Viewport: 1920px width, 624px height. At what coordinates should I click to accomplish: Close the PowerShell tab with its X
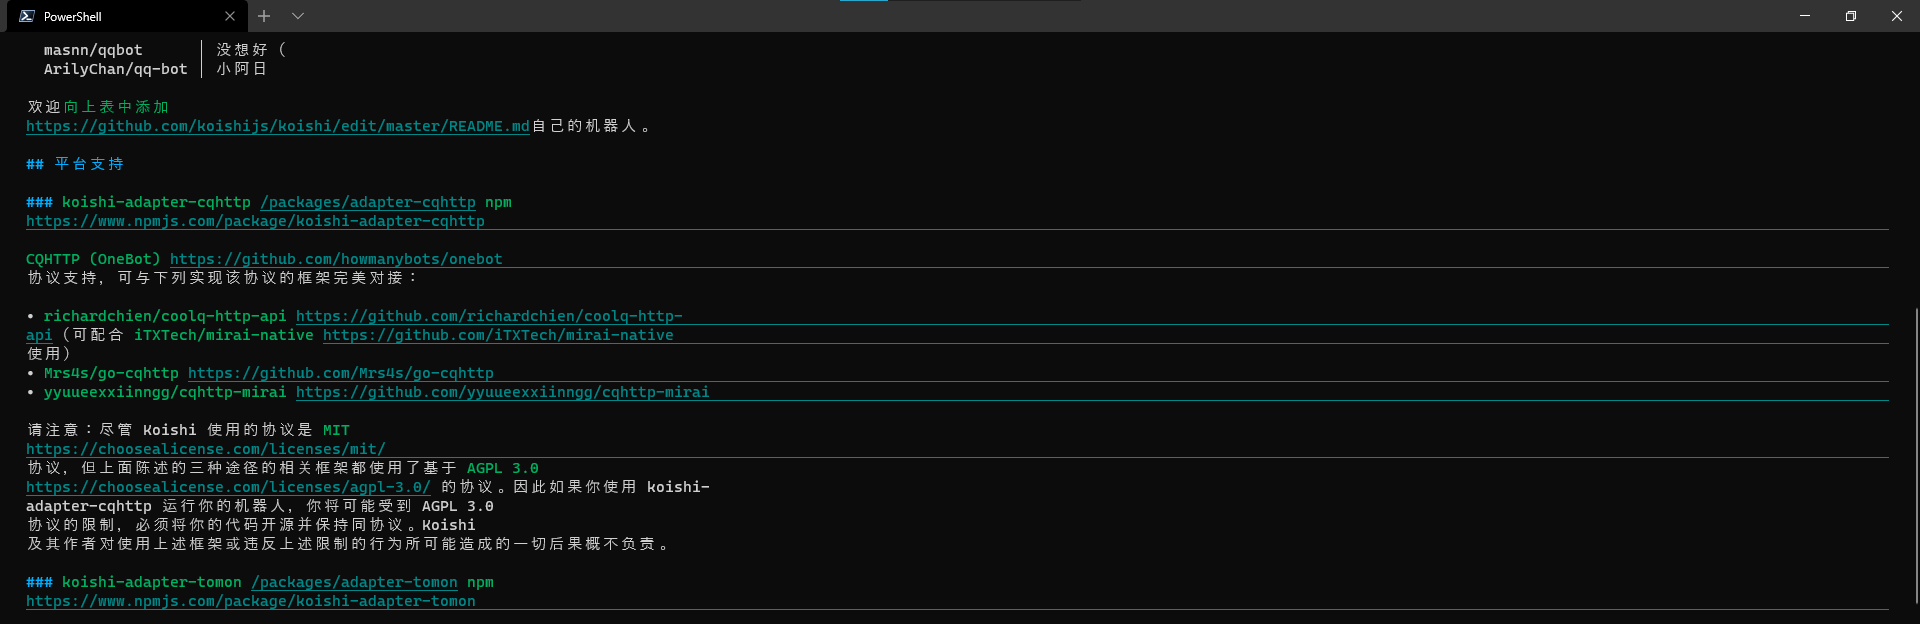(230, 16)
